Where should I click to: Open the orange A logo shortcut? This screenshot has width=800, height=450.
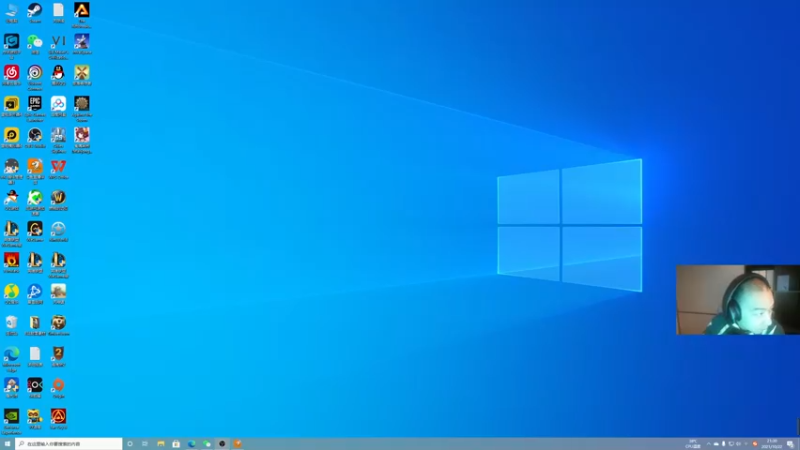pyautogui.click(x=82, y=14)
